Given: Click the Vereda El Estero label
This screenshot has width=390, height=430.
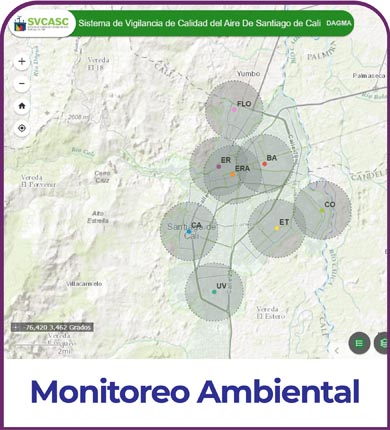Looking at the screenshot, I should [x=271, y=313].
